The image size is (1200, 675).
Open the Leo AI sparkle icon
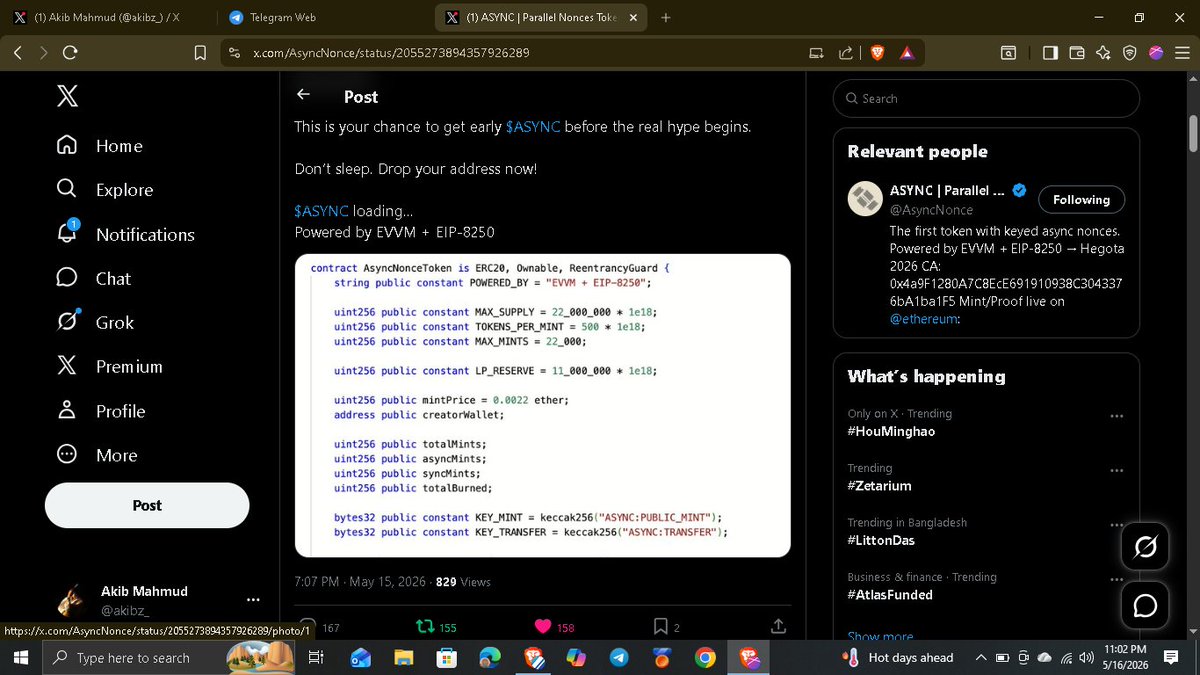(x=1103, y=53)
